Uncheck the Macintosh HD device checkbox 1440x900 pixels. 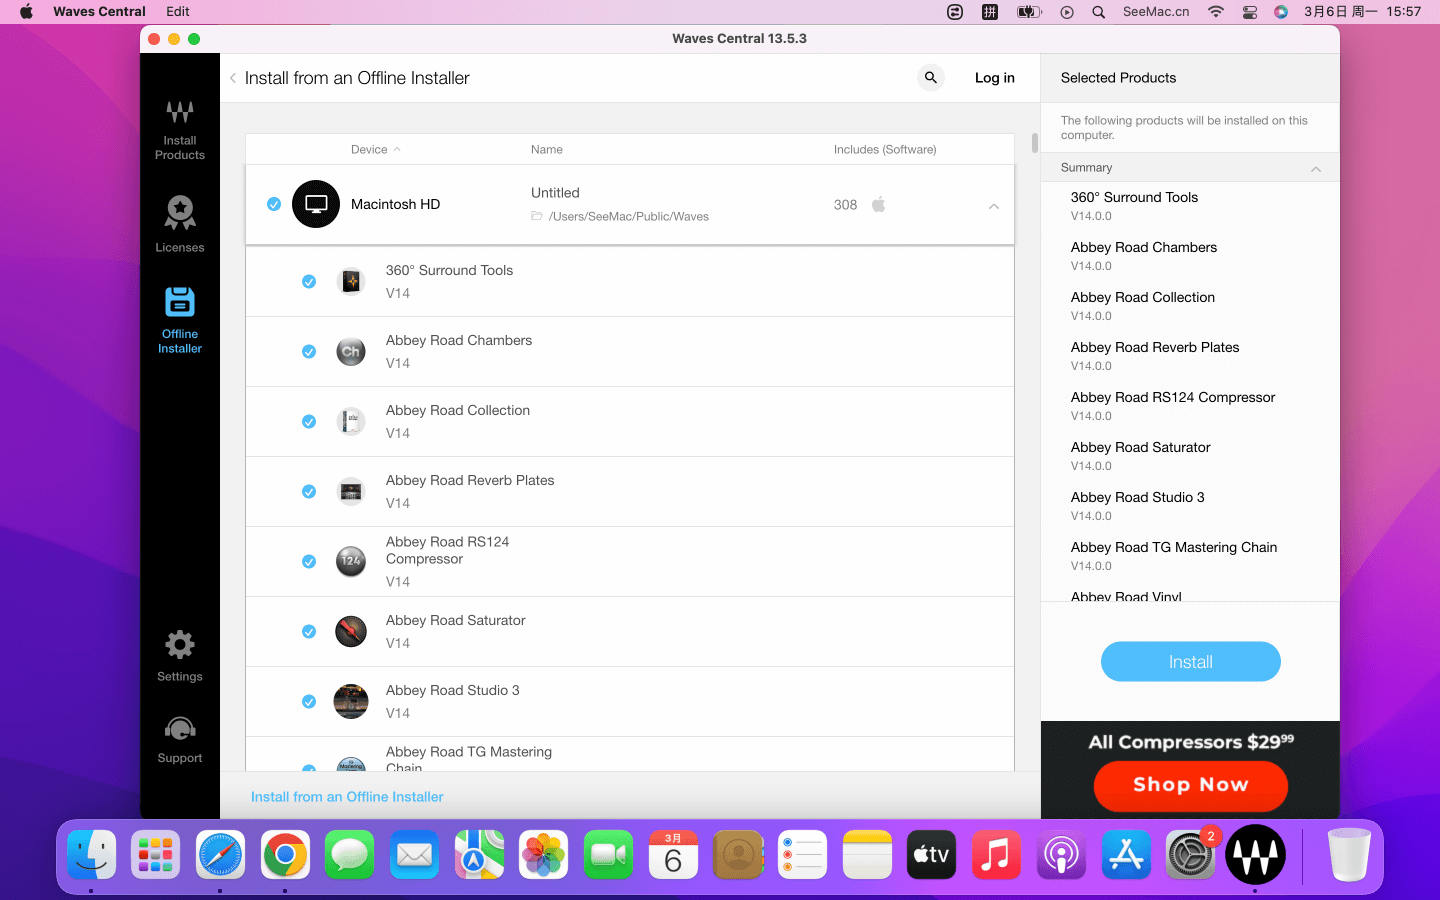(x=274, y=204)
